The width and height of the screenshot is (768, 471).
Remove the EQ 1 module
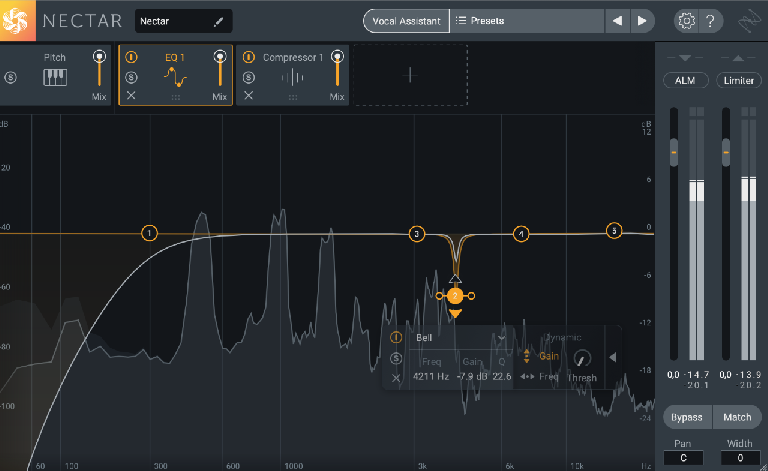131,96
